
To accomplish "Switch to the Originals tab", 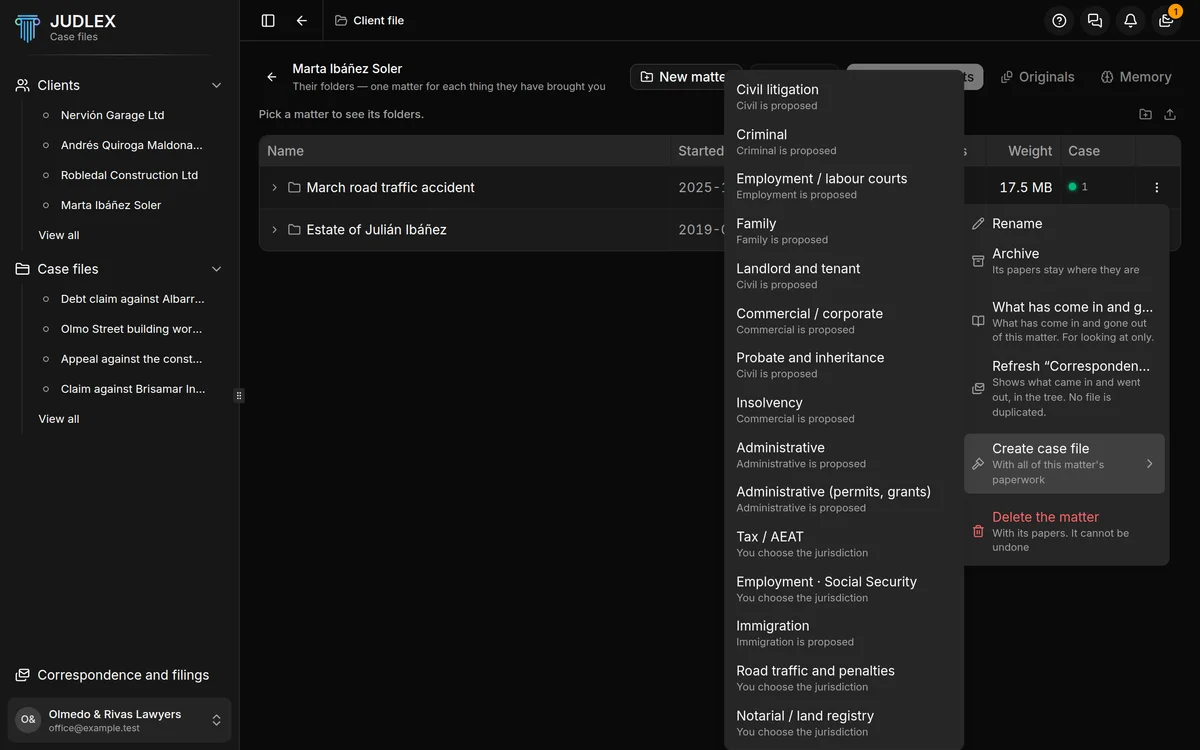I will point(1037,77).
